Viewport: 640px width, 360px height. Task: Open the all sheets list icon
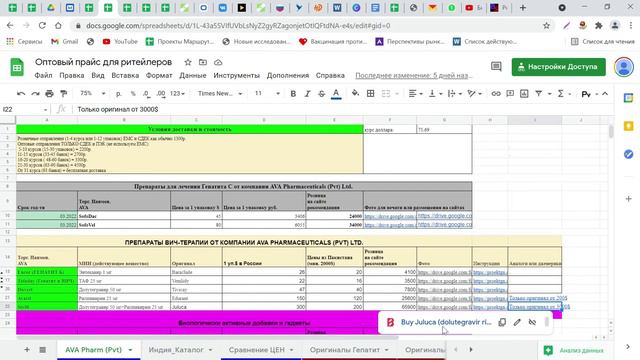[42, 350]
